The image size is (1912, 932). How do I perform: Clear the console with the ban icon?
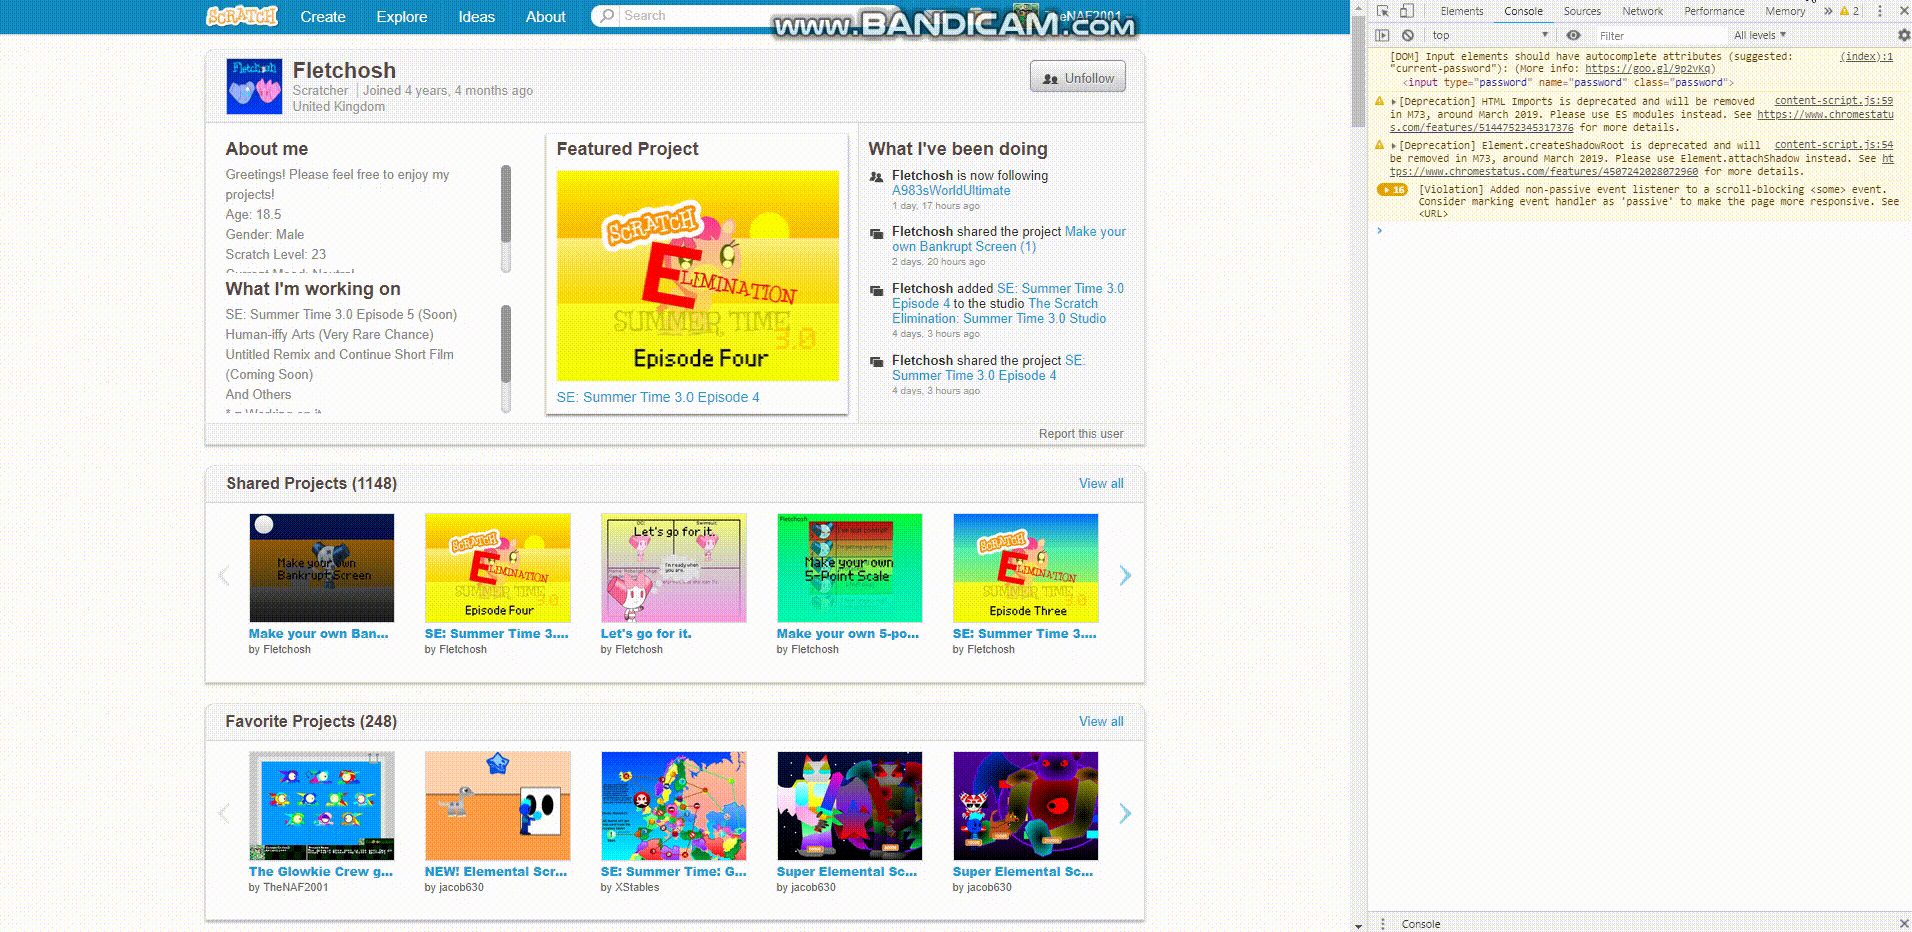1408,35
